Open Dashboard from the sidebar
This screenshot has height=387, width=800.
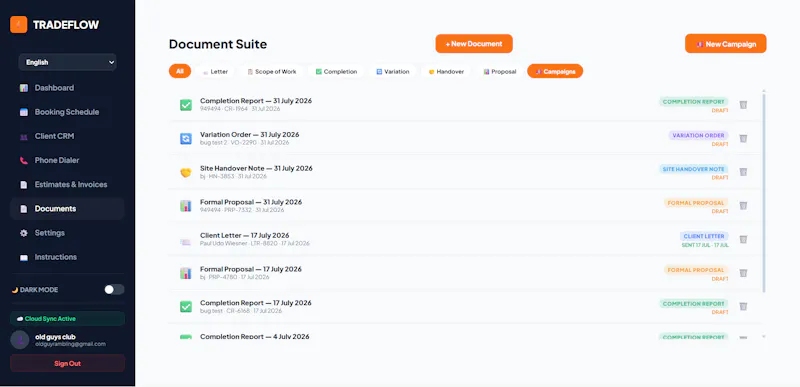pos(67,88)
